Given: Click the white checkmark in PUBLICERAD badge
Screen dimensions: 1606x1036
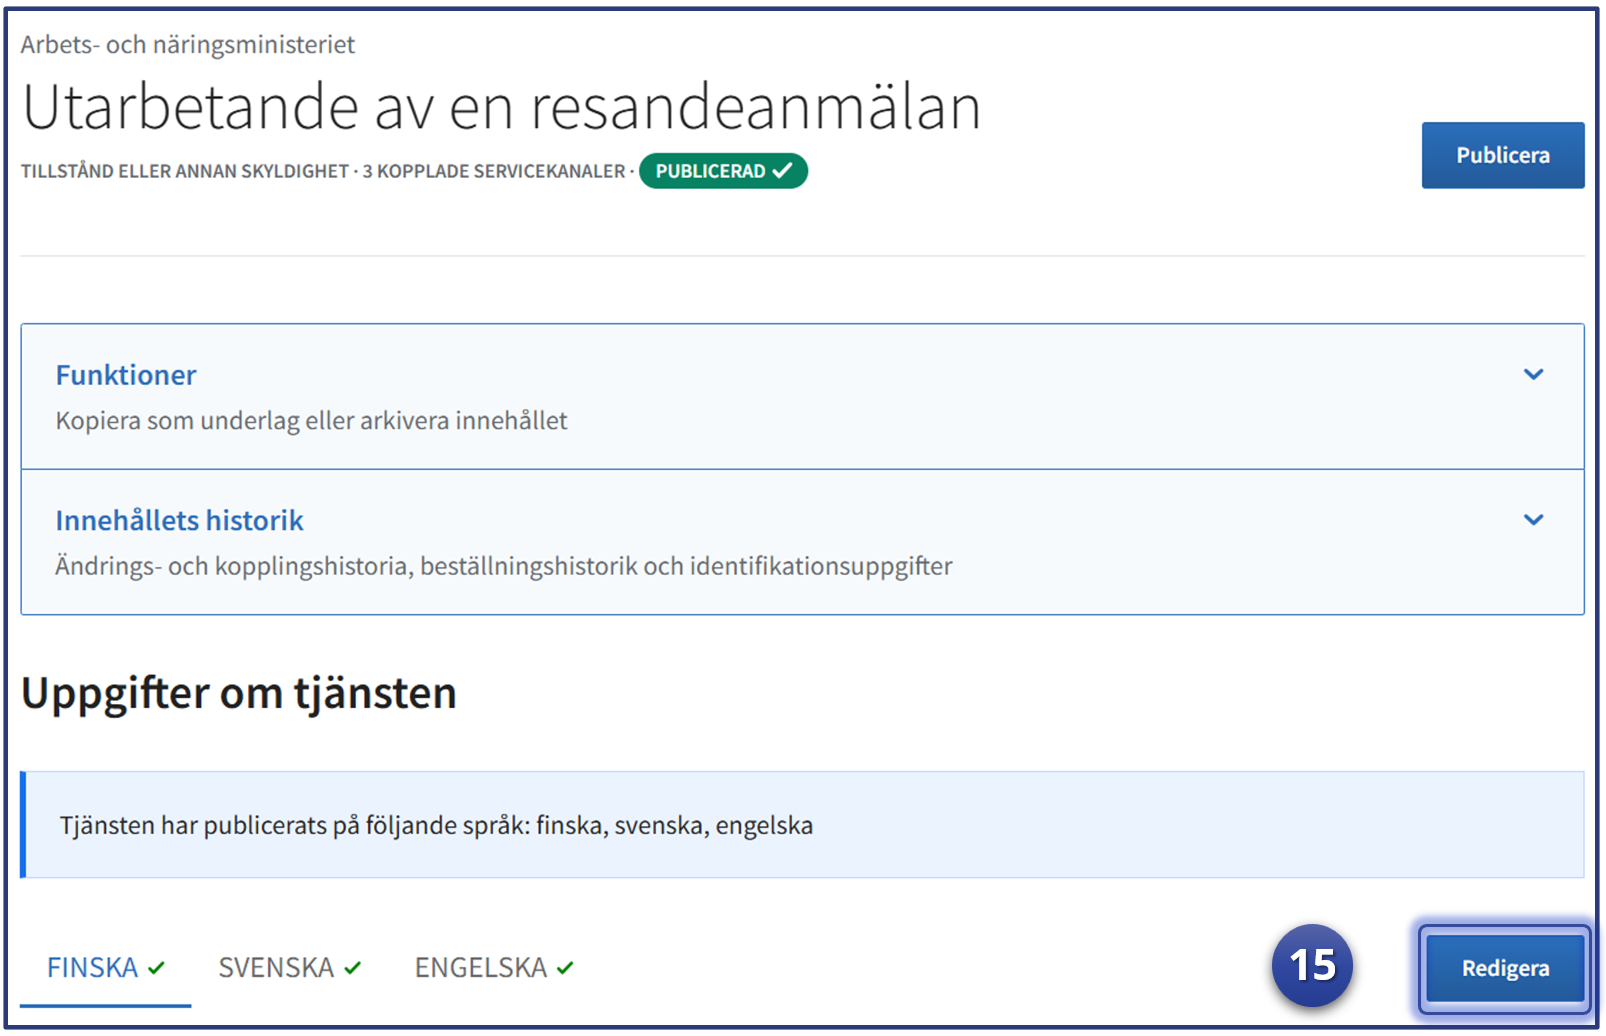Looking at the screenshot, I should point(783,171).
